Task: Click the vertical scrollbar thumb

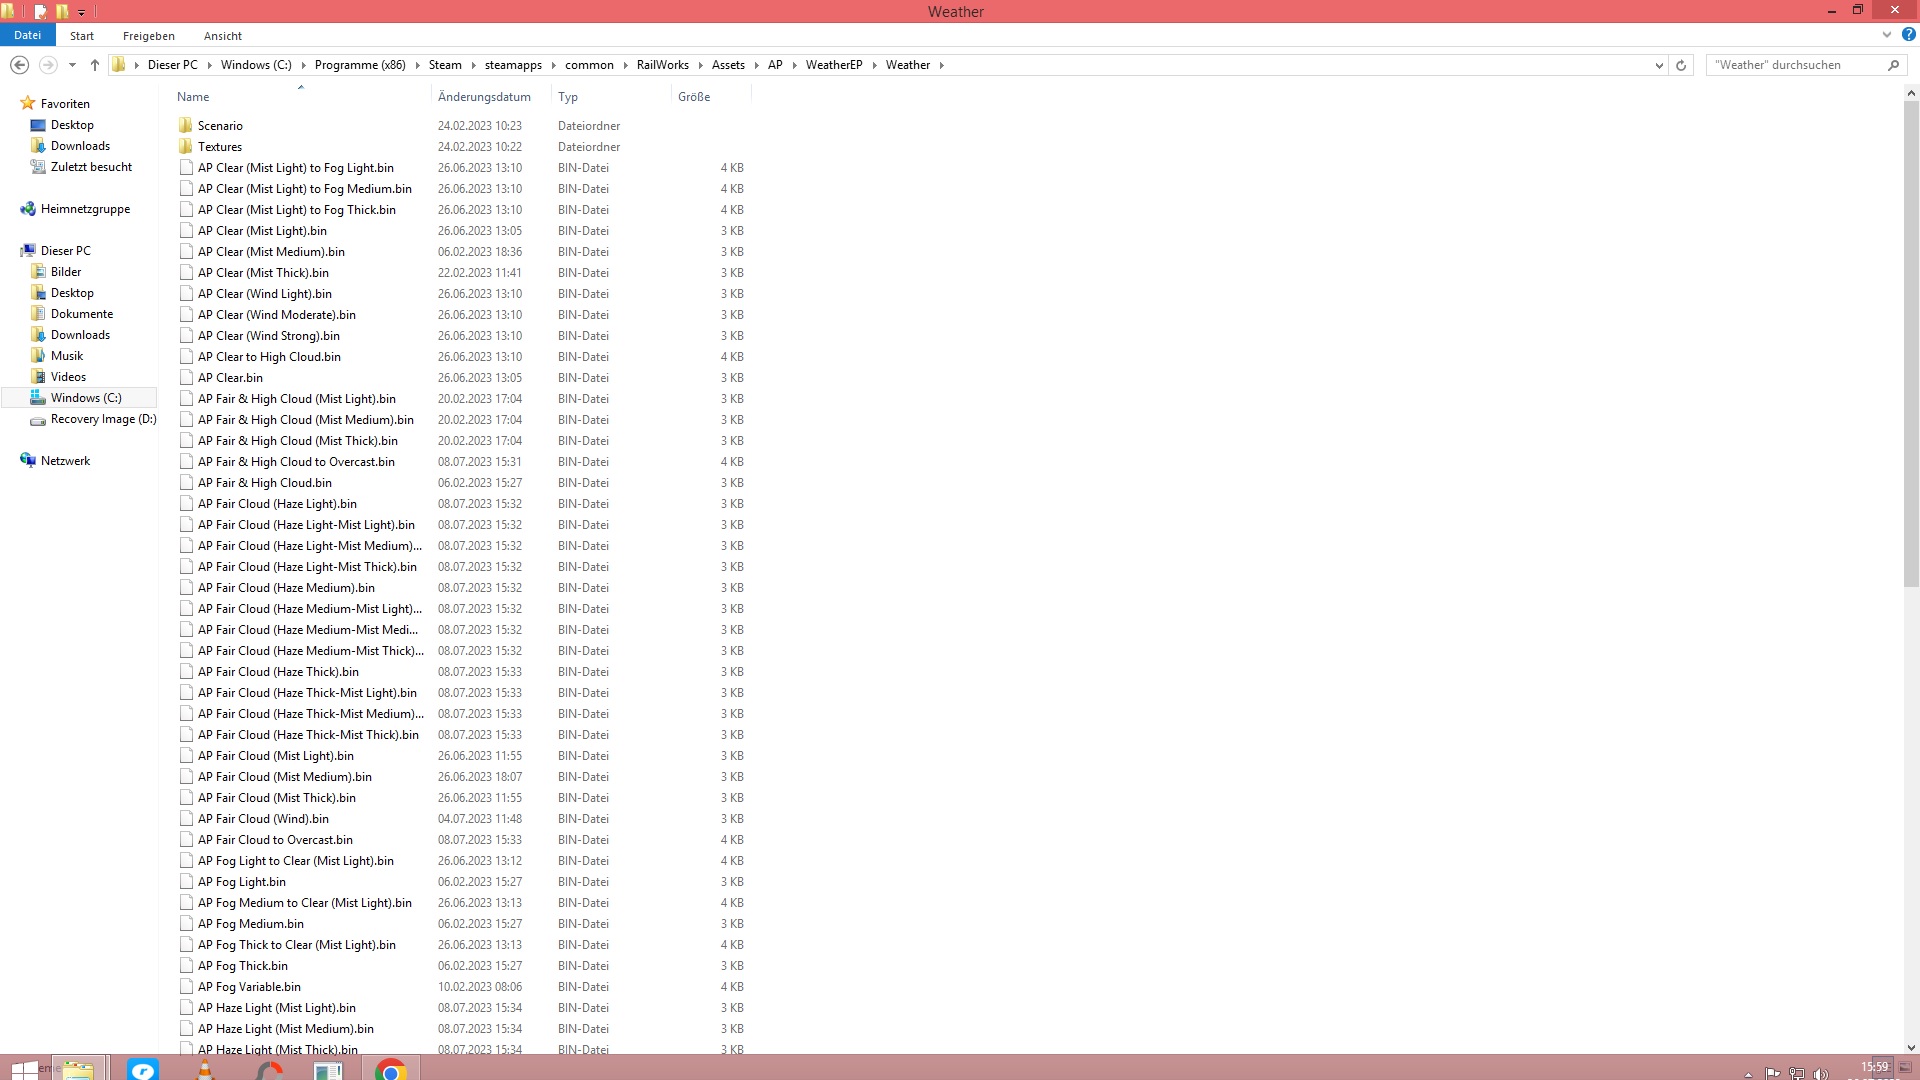Action: click(x=1910, y=343)
